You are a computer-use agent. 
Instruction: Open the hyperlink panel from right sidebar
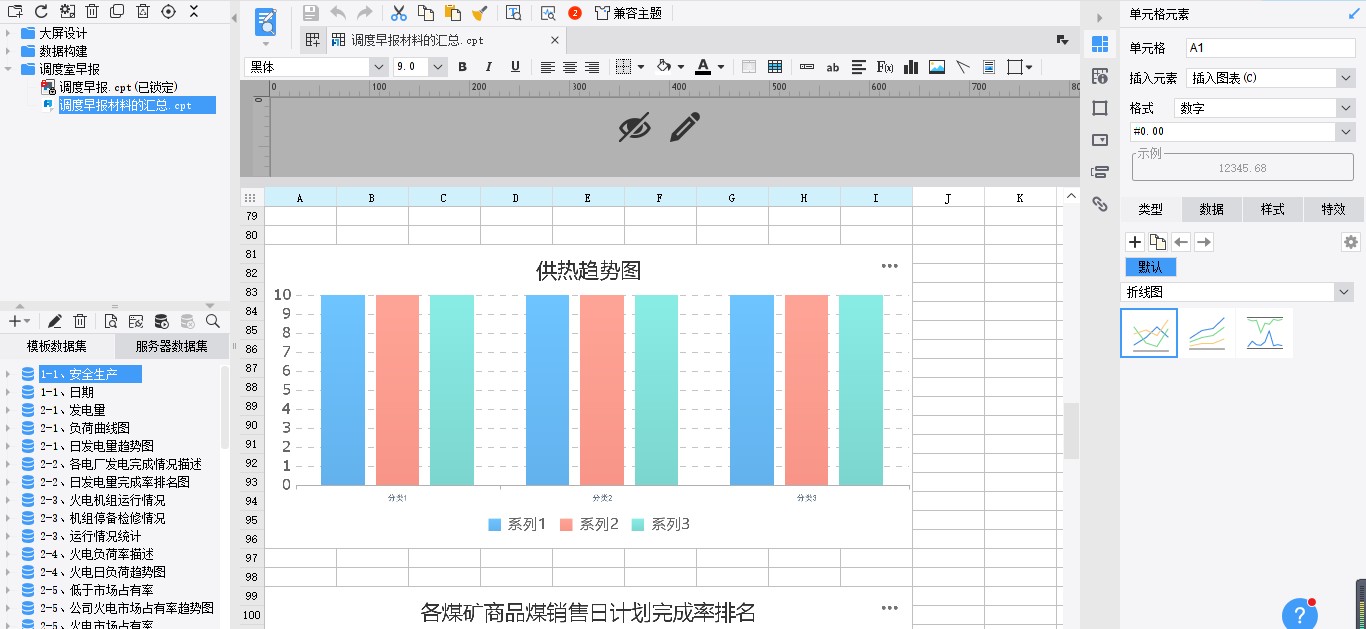pos(1100,204)
